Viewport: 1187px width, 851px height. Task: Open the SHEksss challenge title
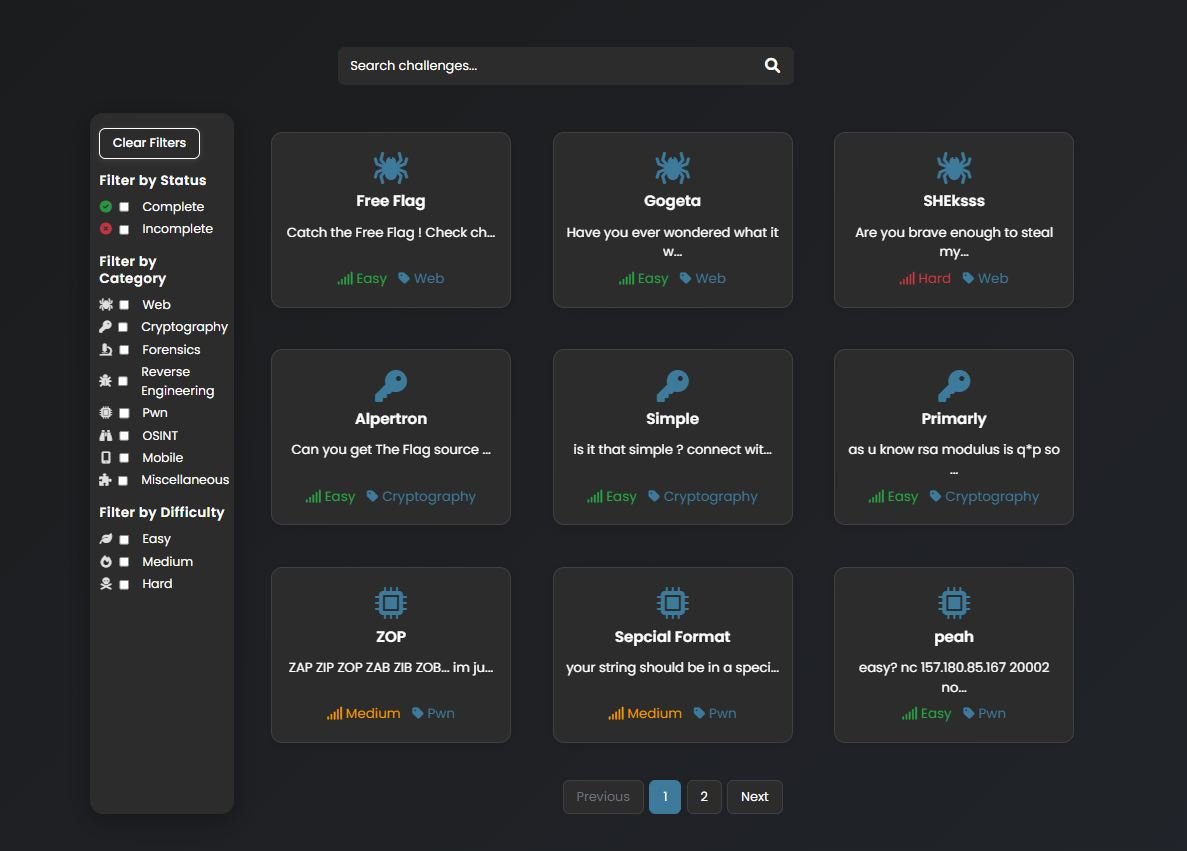(x=954, y=201)
